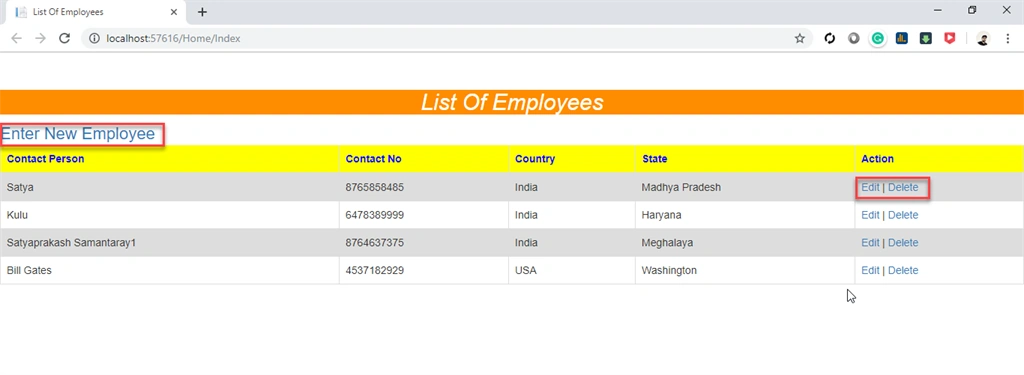Click the browser back arrow
Viewport: 1024px width, 375px height.
[x=16, y=39]
